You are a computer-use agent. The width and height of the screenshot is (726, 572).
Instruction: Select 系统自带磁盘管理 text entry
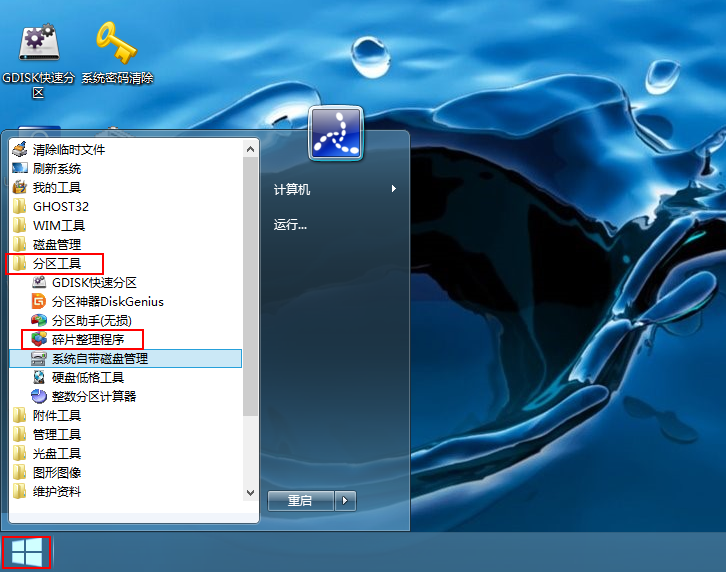click(x=100, y=358)
